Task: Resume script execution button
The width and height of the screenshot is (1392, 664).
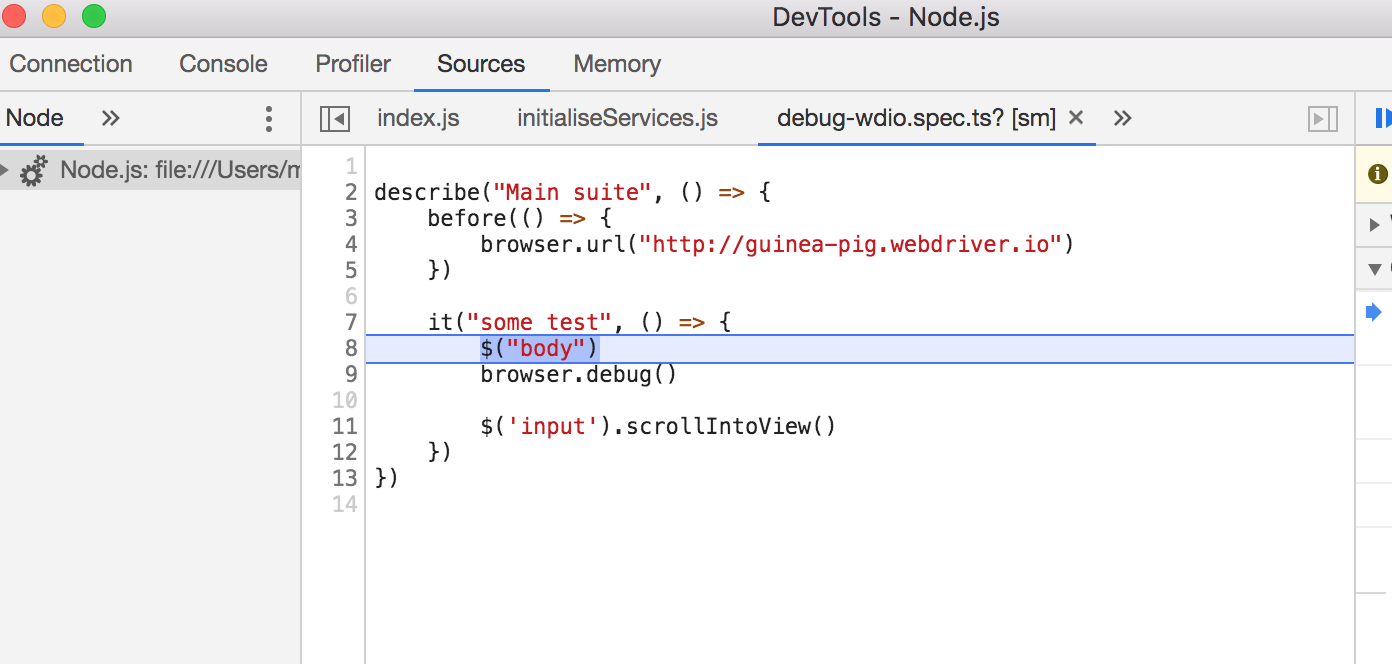Action: 1383,118
